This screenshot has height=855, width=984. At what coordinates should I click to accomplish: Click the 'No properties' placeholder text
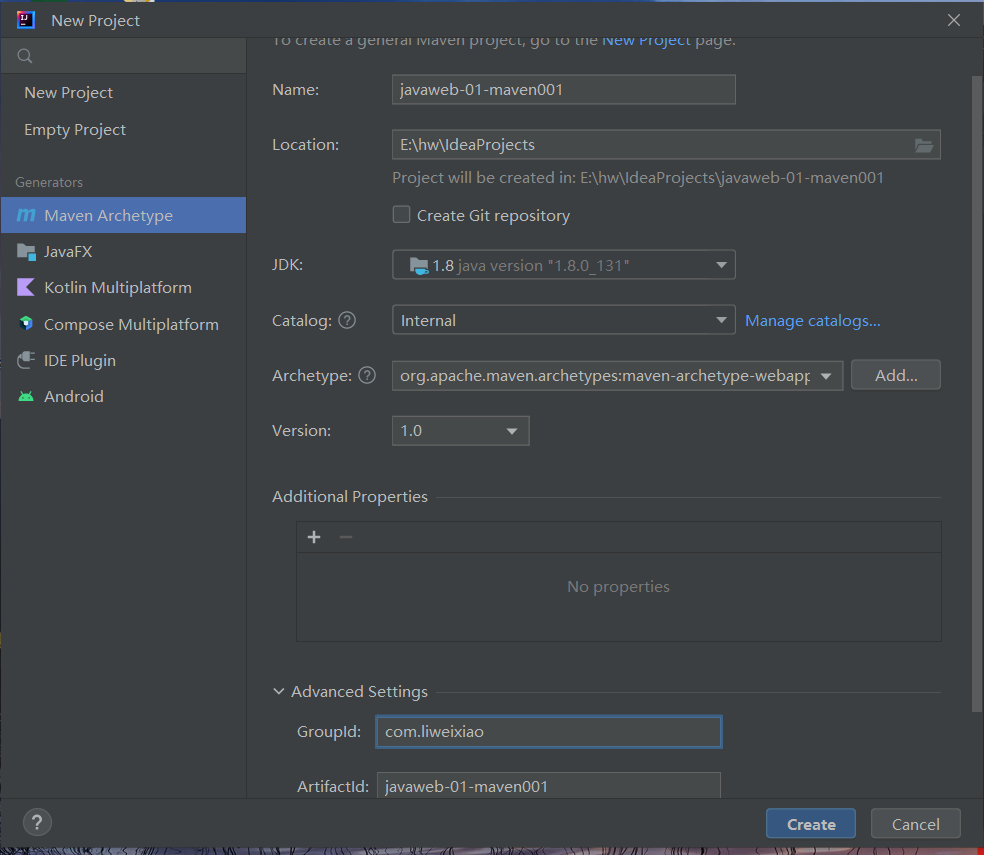pyautogui.click(x=618, y=586)
